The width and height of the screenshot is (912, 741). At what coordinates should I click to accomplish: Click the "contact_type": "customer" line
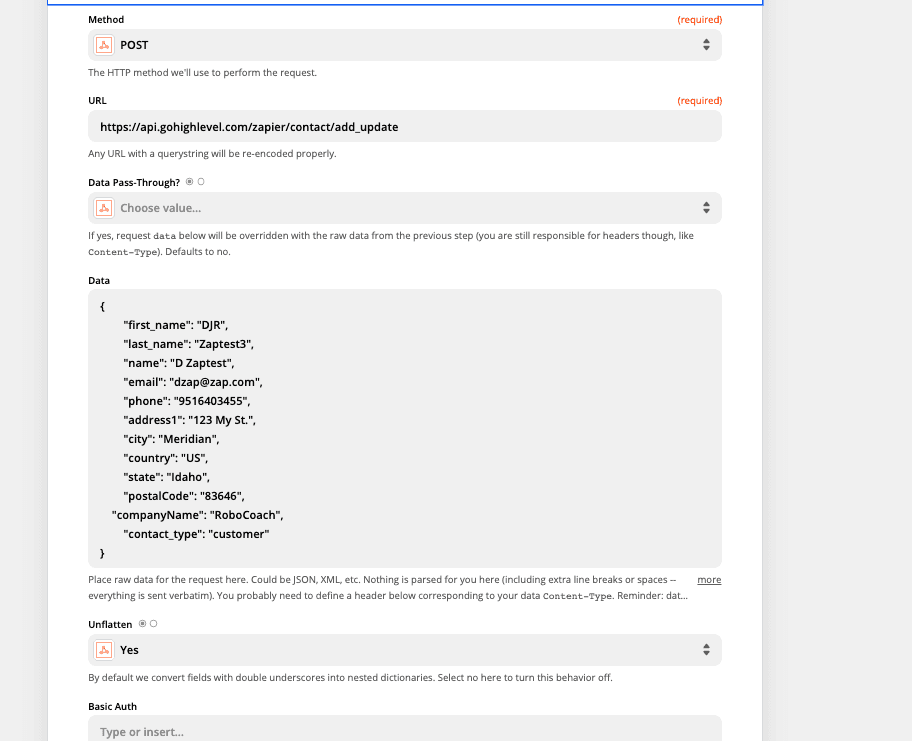point(197,535)
